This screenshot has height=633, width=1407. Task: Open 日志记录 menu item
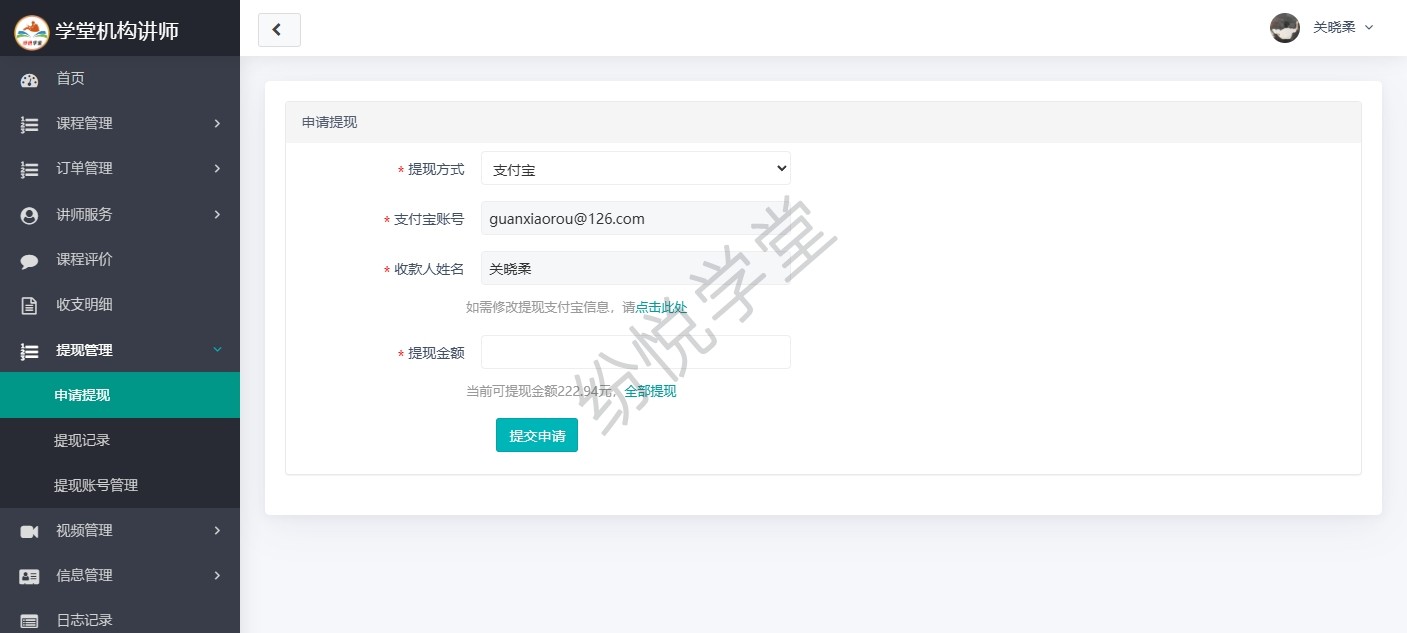pyautogui.click(x=120, y=620)
